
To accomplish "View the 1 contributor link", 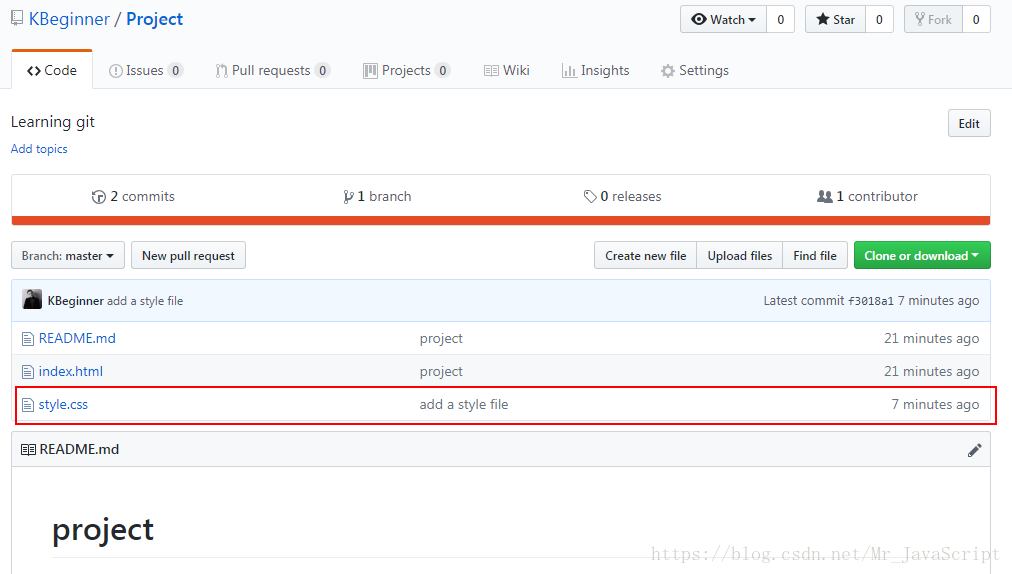I will 867,196.
